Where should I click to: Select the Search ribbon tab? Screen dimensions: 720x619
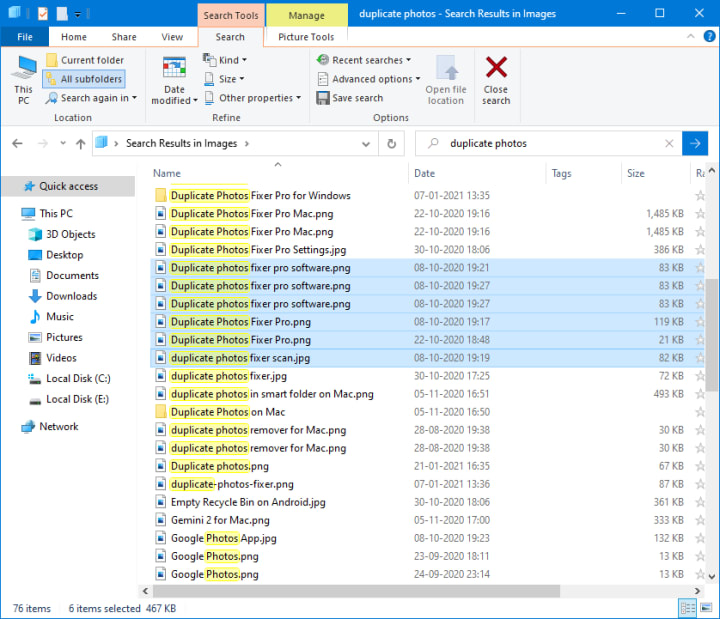230,37
